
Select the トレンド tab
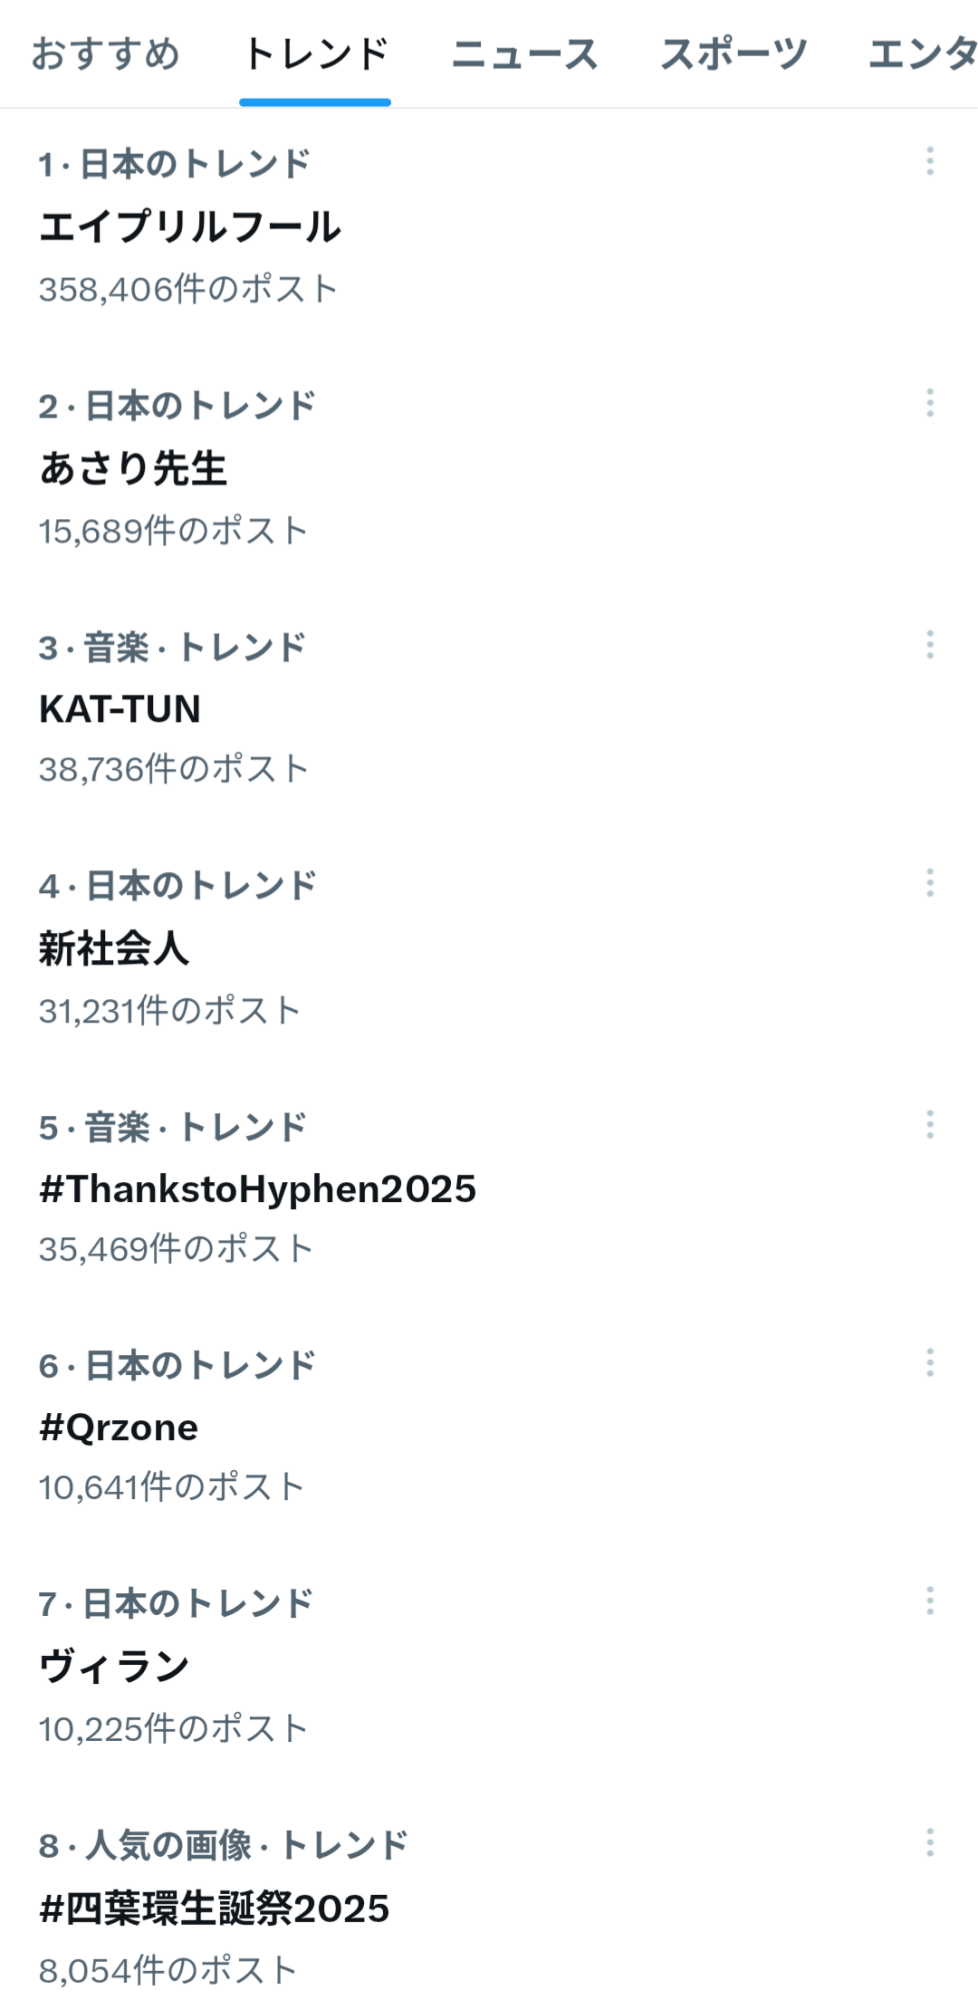pyautogui.click(x=315, y=54)
